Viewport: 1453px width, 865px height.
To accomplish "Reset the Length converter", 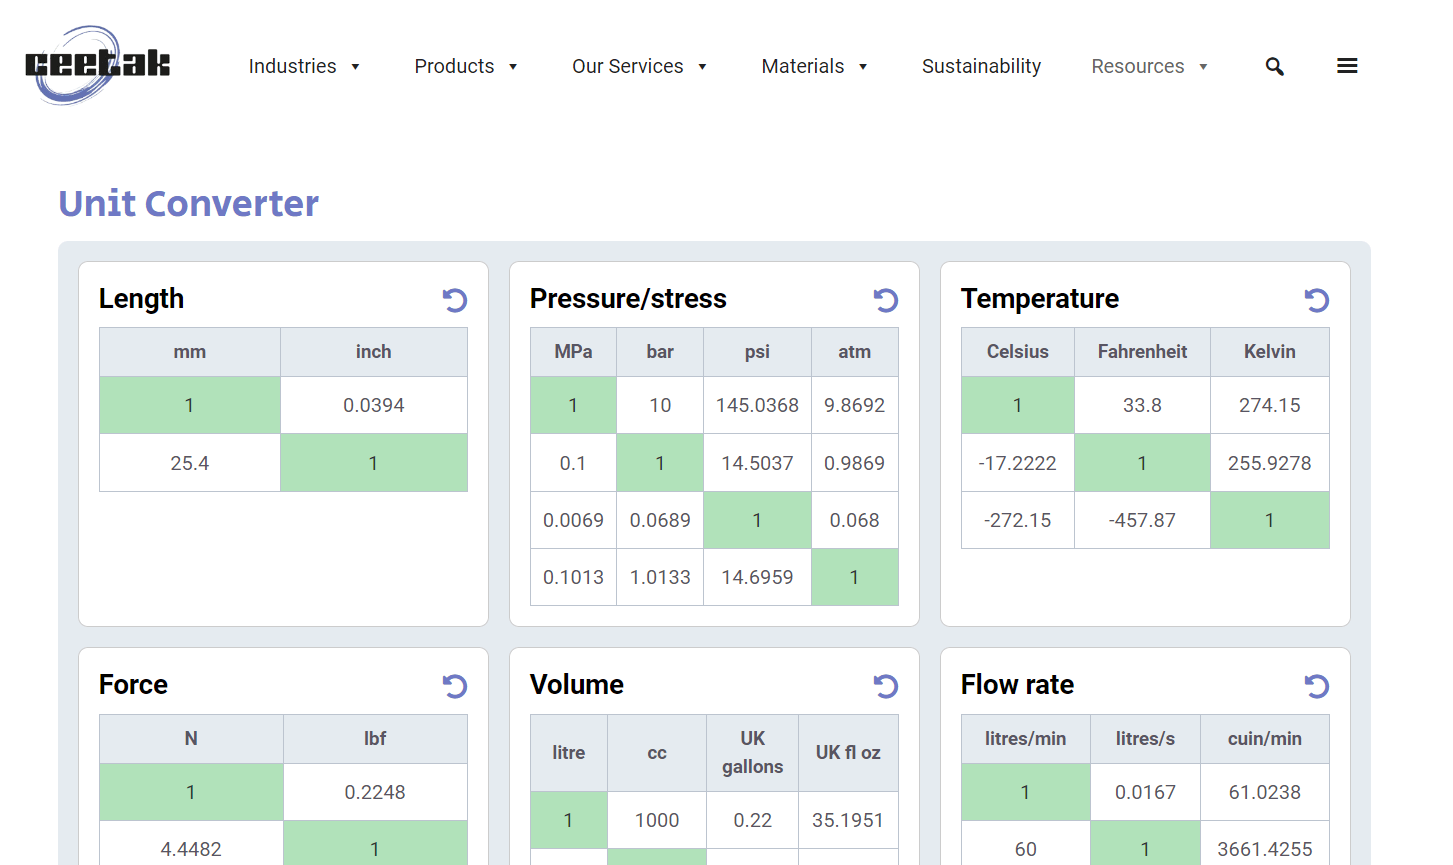I will pos(455,300).
